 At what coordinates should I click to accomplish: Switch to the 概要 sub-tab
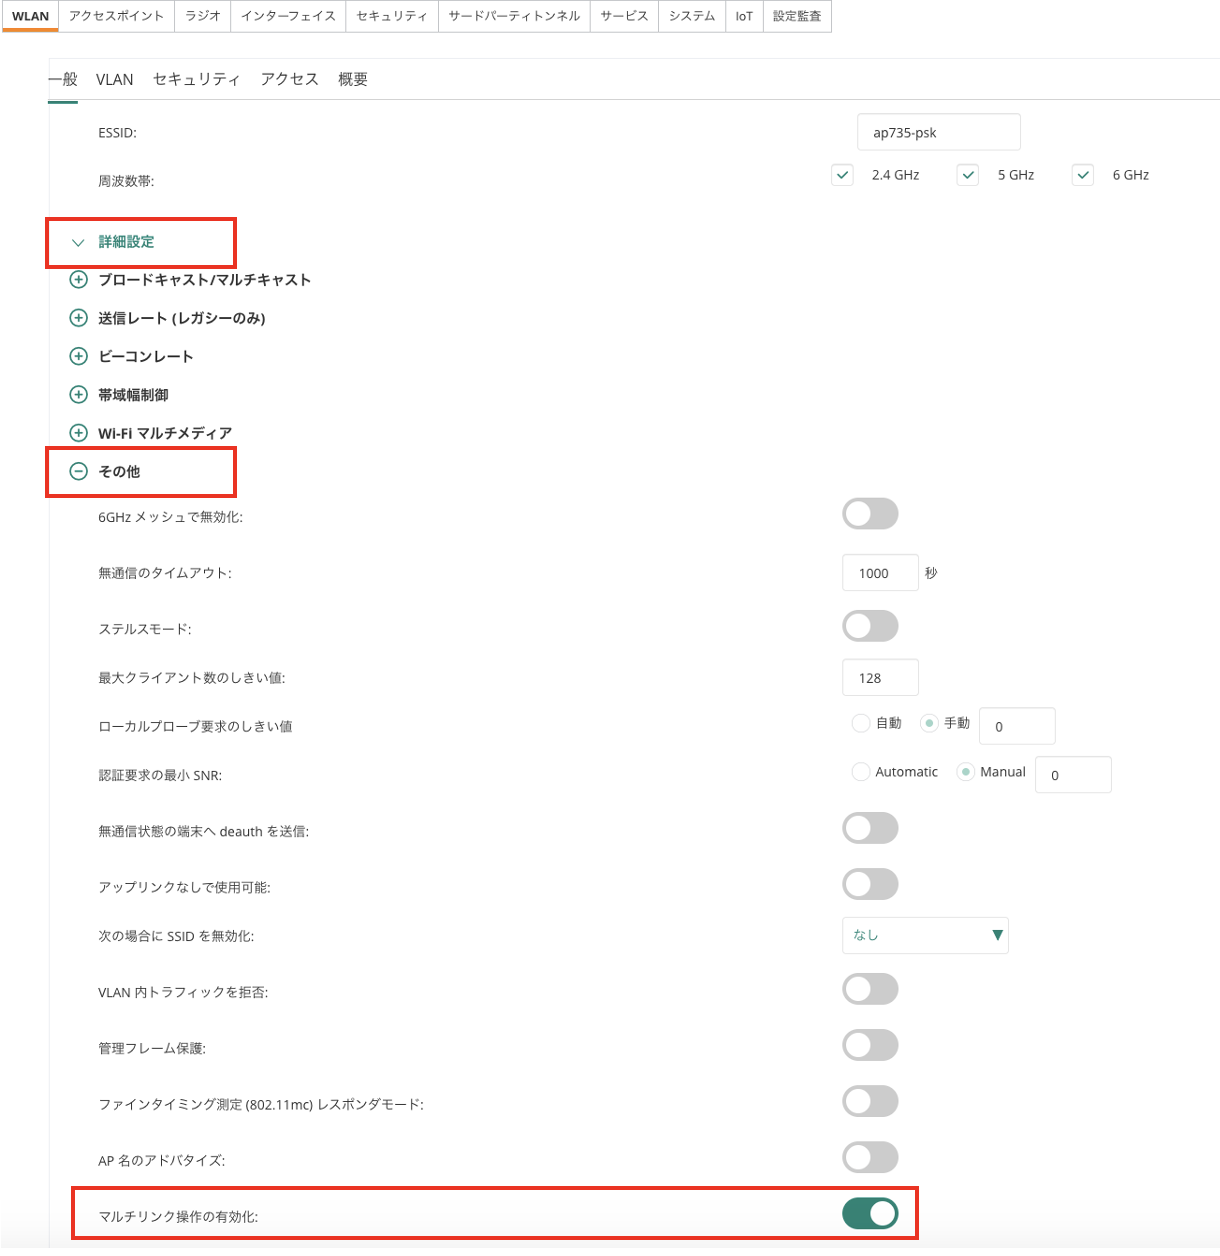(x=353, y=79)
